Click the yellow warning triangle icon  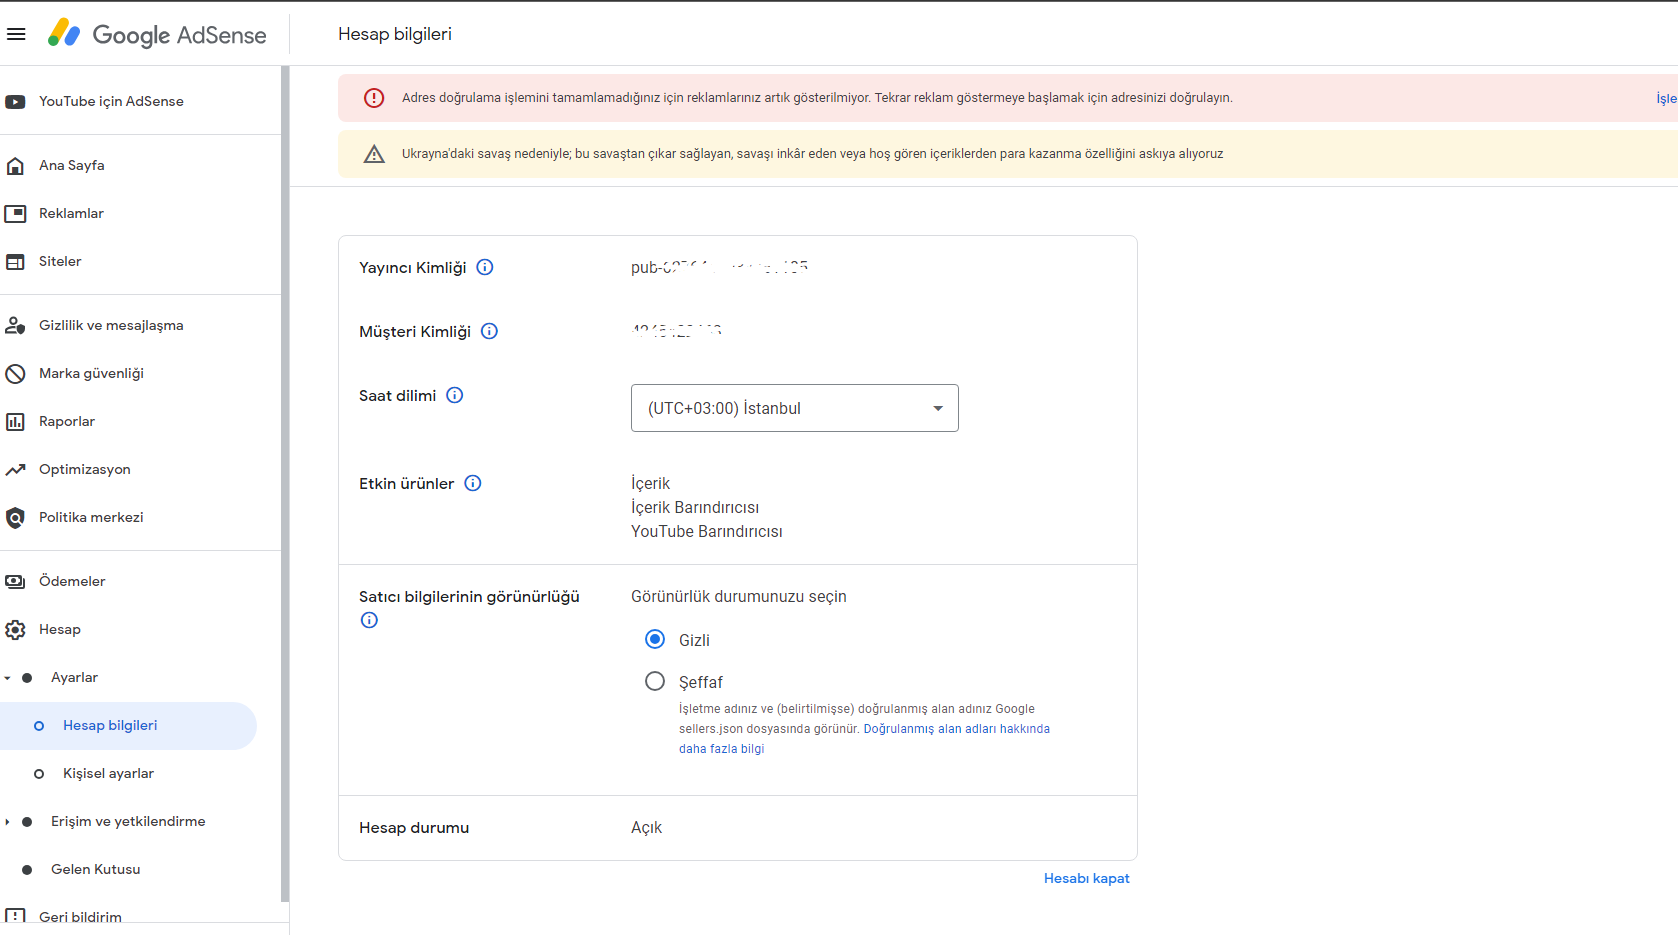point(374,154)
